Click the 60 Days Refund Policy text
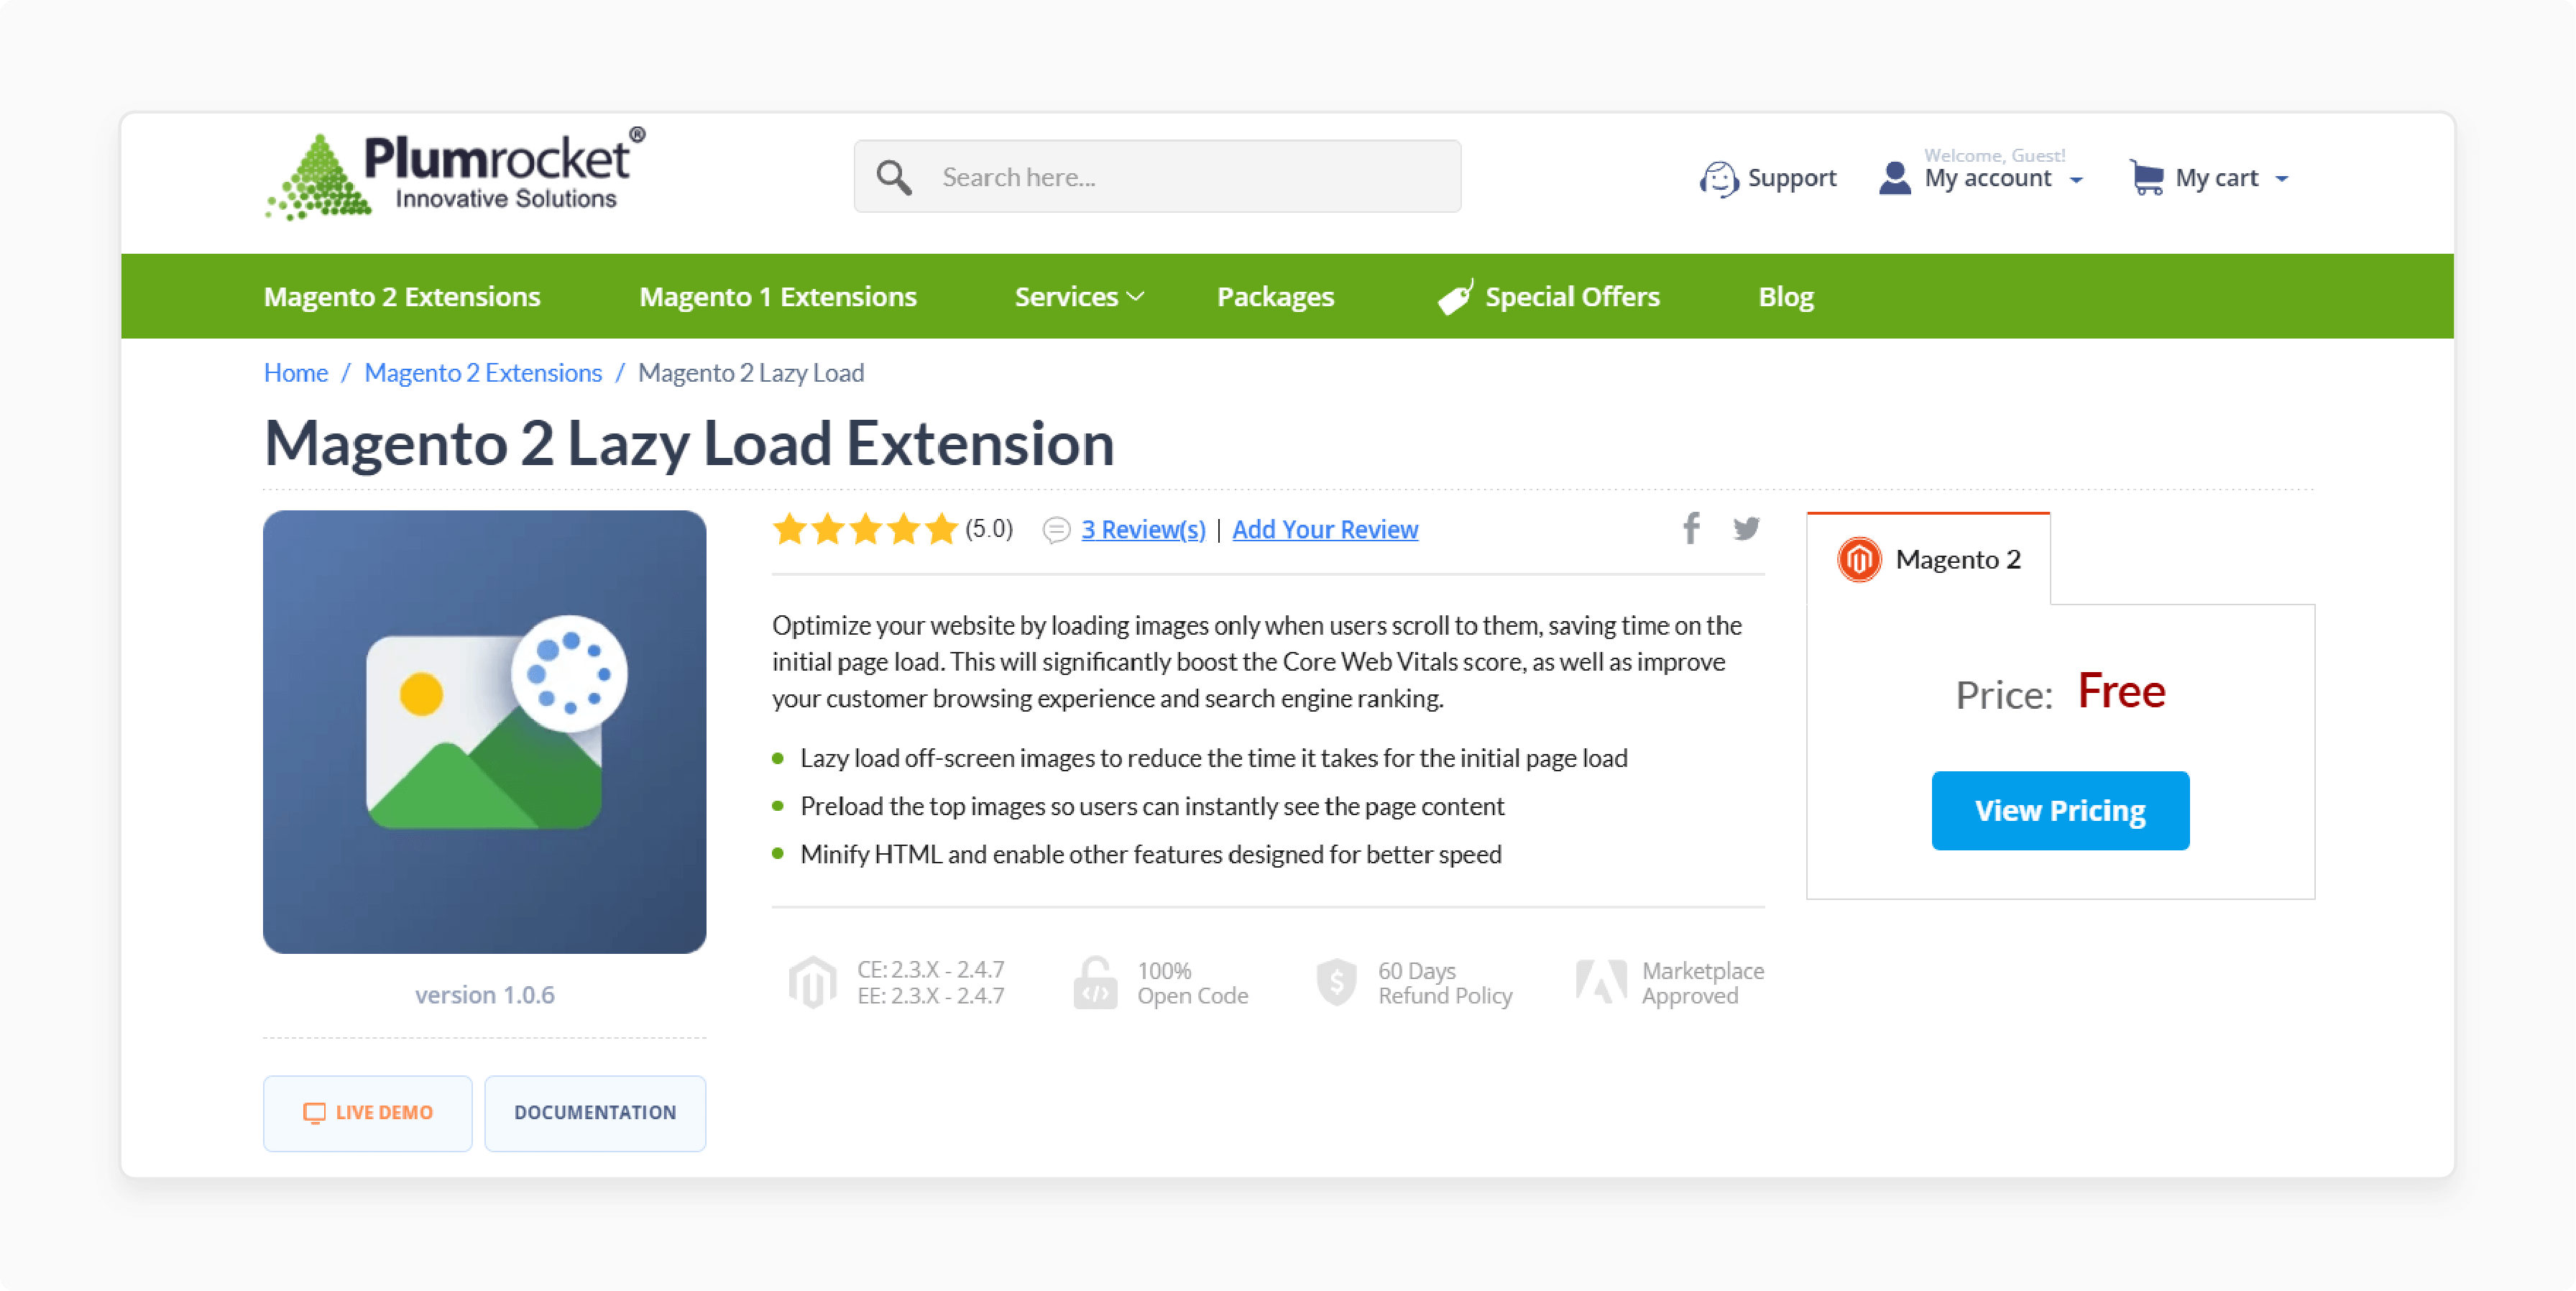Image resolution: width=2576 pixels, height=1291 pixels. (x=1445, y=983)
